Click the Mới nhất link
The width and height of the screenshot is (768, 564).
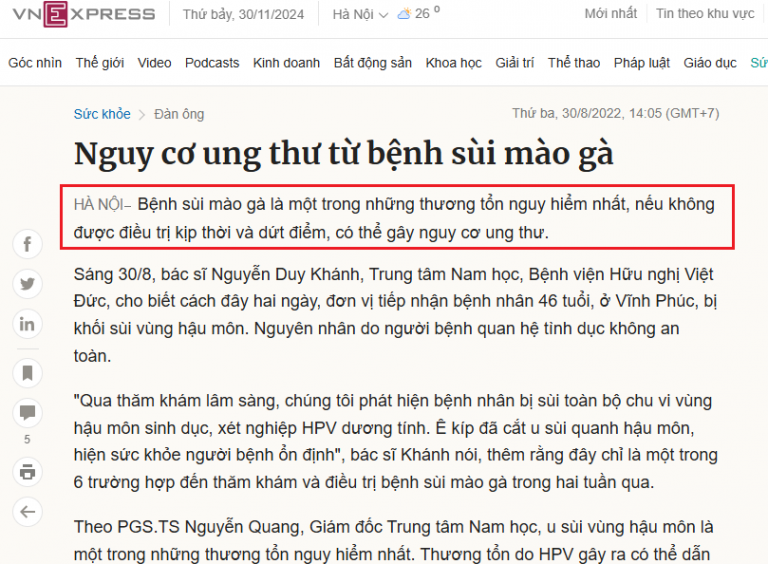coord(610,14)
